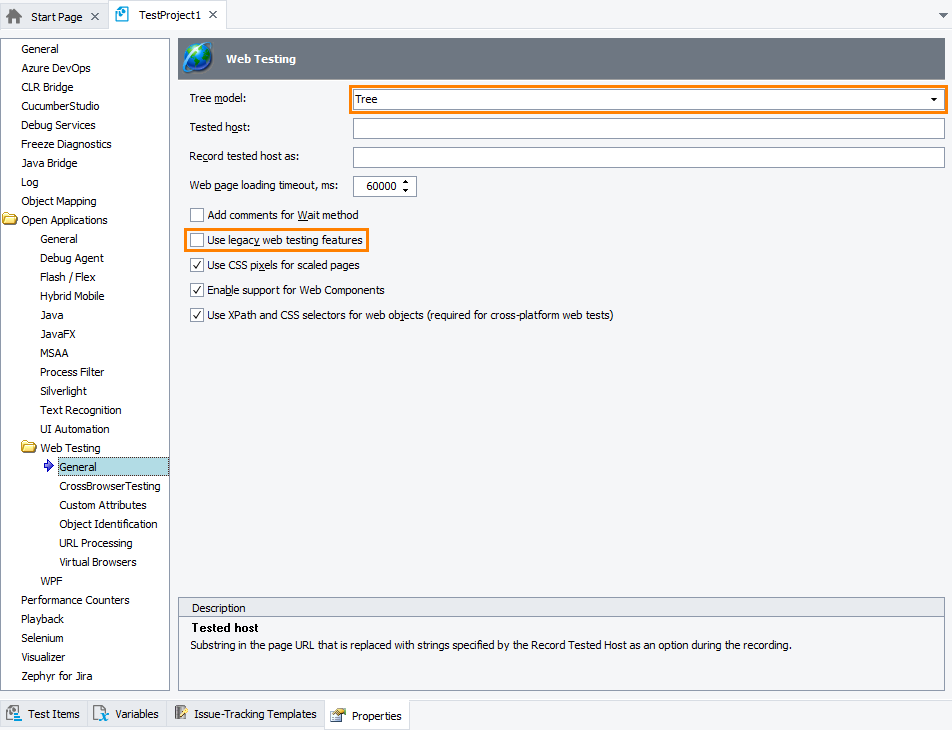Select CrossBrowserTesting in the sidebar

coord(109,485)
